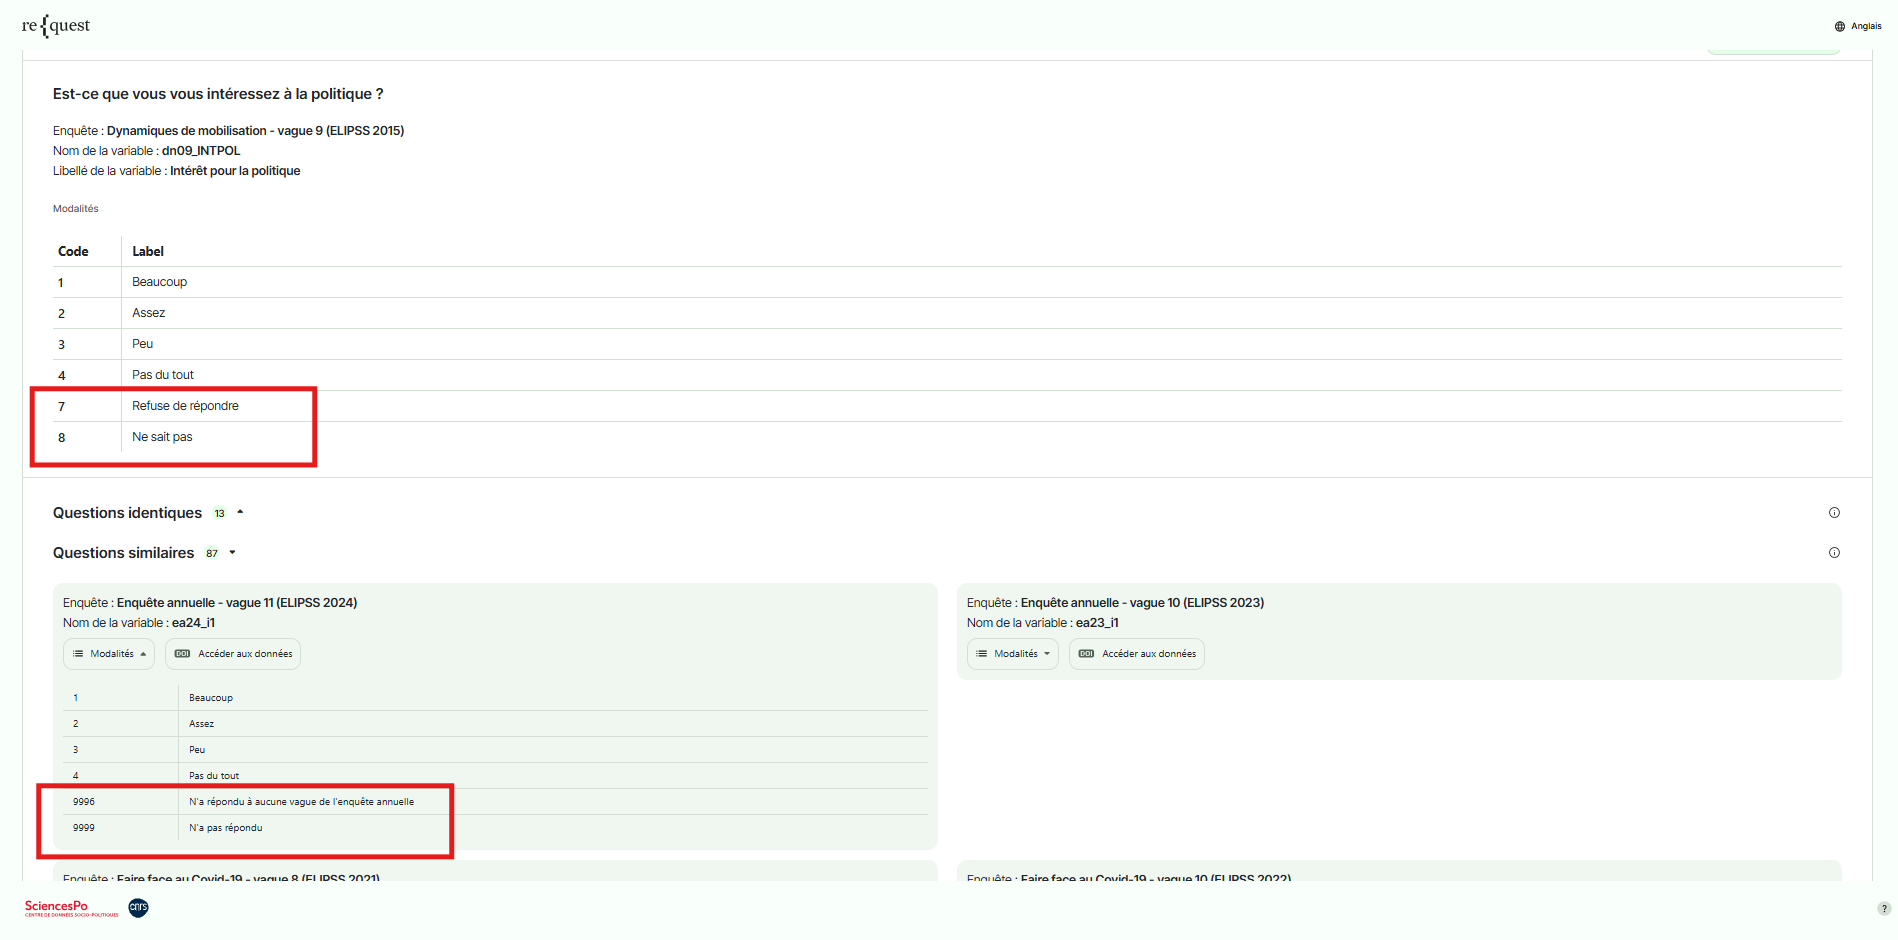Click the re{quest logo in header
1898x940 pixels.
pos(56,26)
